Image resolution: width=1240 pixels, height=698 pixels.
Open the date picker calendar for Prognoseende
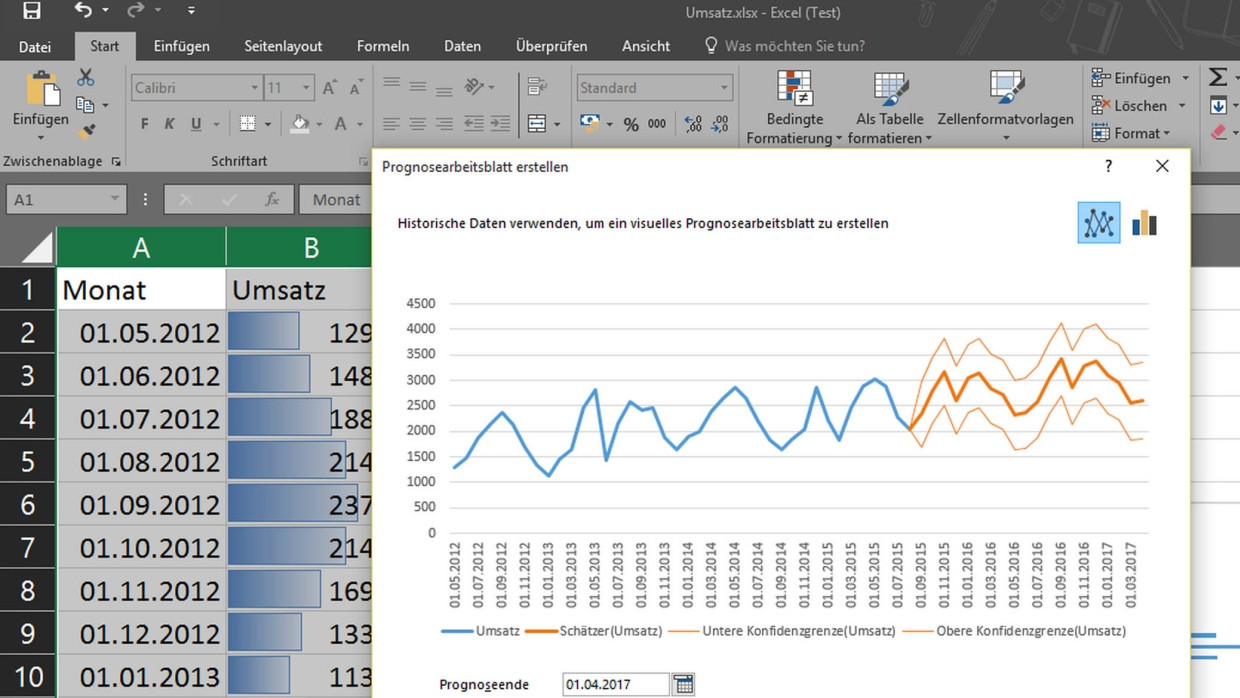[683, 684]
